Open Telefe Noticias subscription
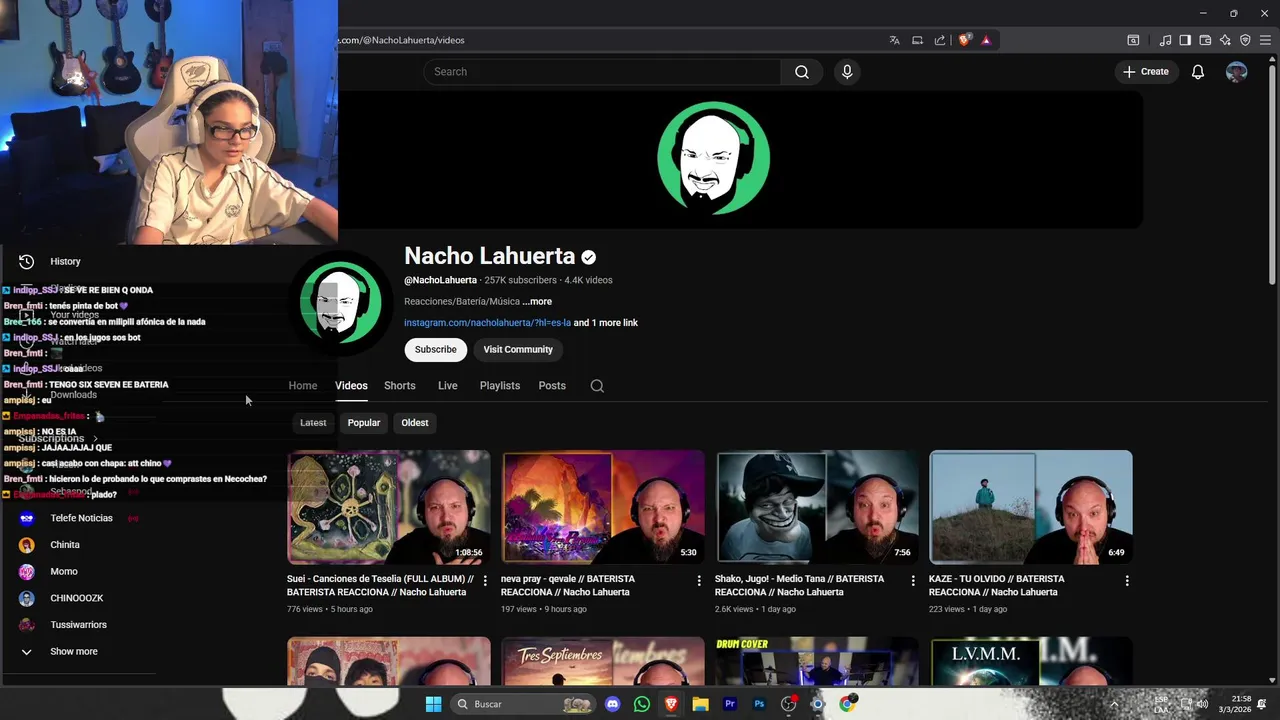The height and width of the screenshot is (720, 1280). 81,518
